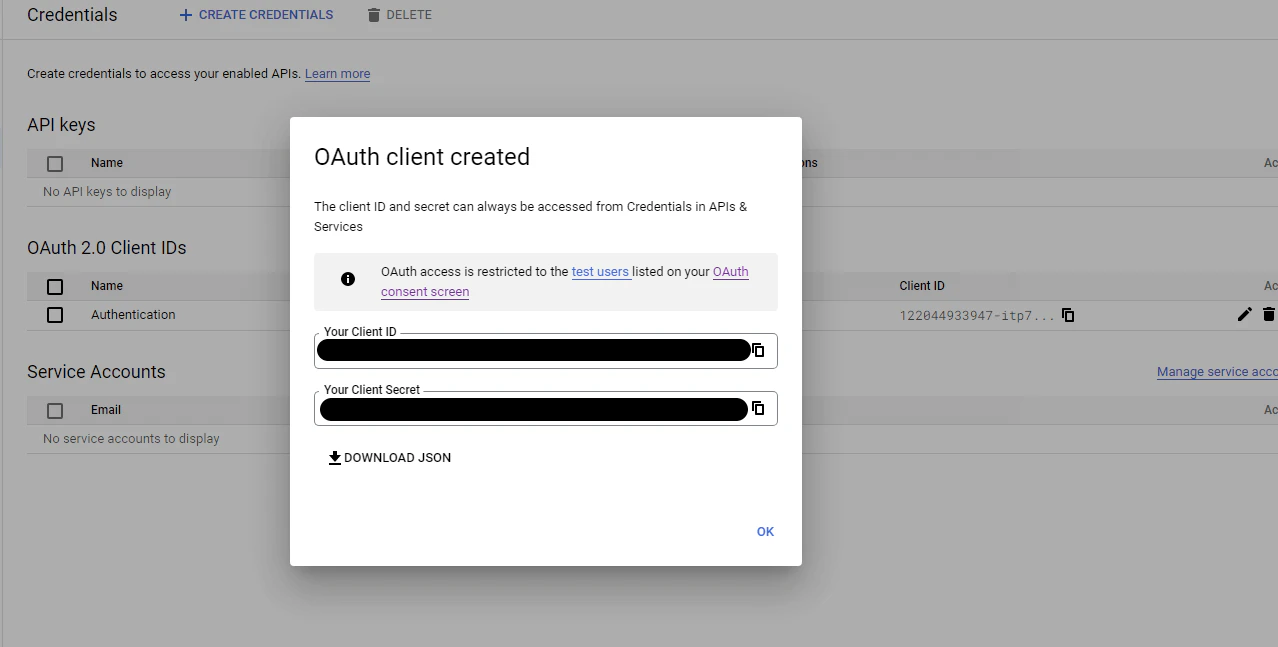This screenshot has width=1278, height=647.
Task: Copy the Client ID using its copy icon
Action: (757, 350)
